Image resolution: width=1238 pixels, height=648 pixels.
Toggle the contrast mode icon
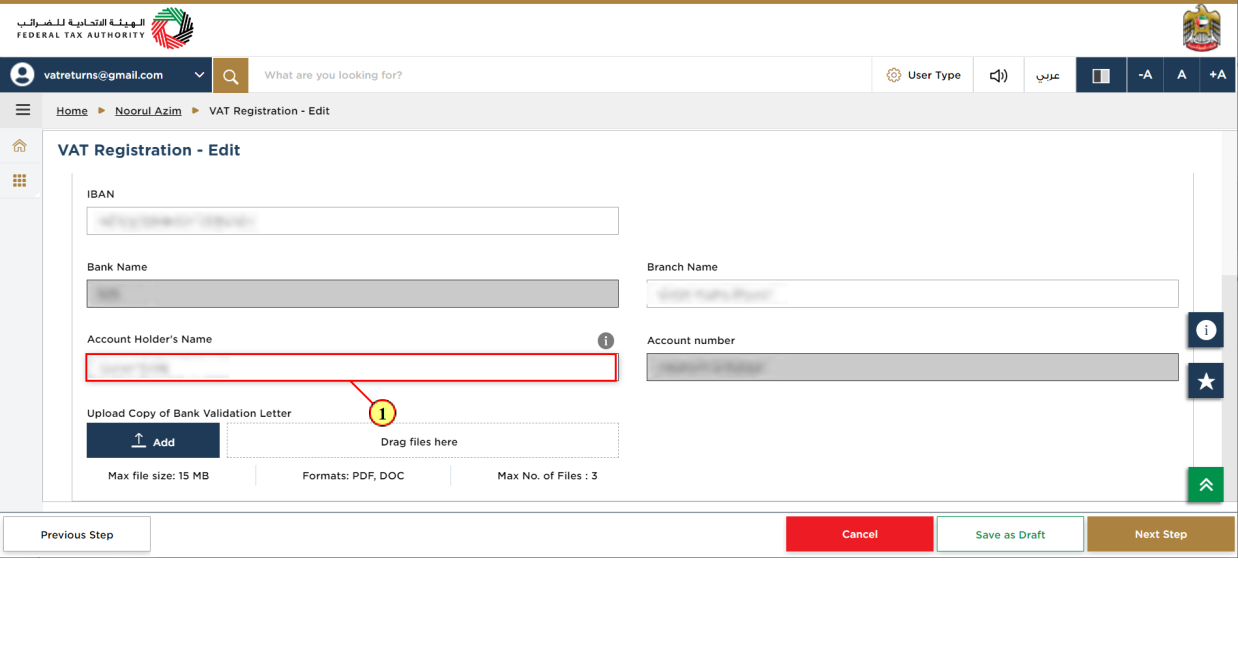click(1101, 75)
